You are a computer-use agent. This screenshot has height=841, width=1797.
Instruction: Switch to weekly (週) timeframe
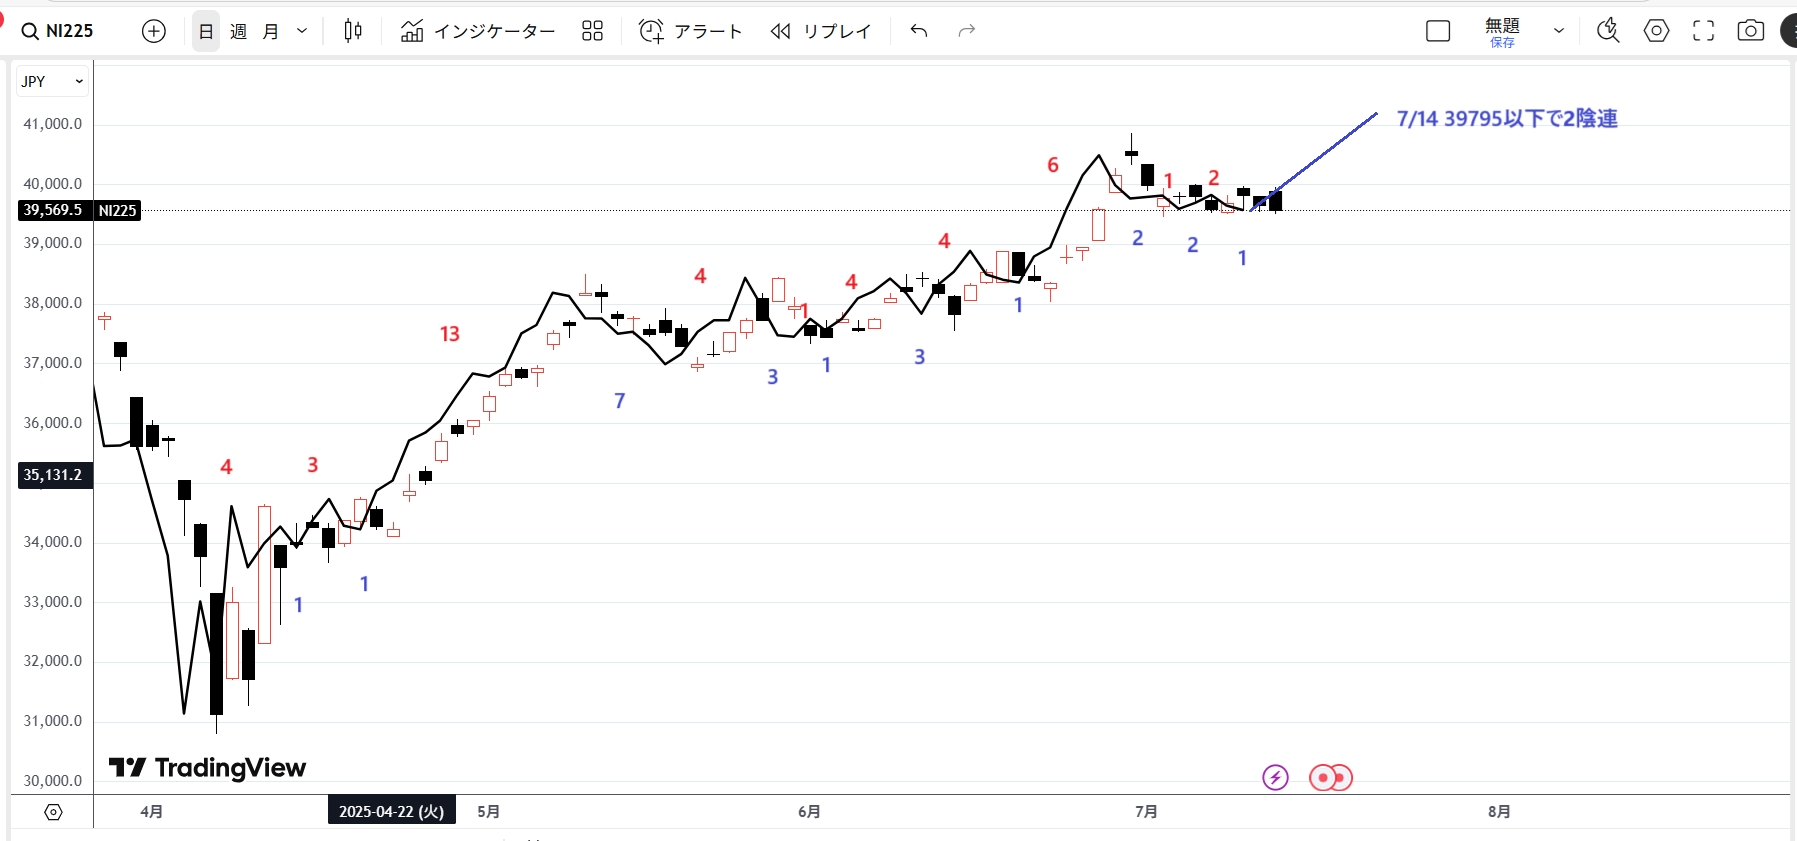click(x=238, y=31)
